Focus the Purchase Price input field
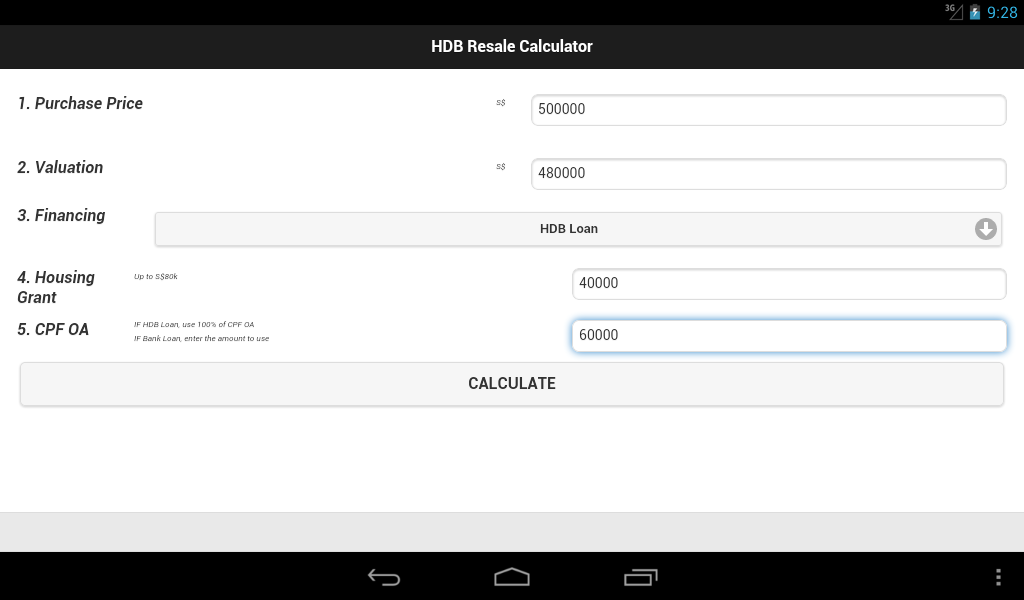 pyautogui.click(x=769, y=110)
